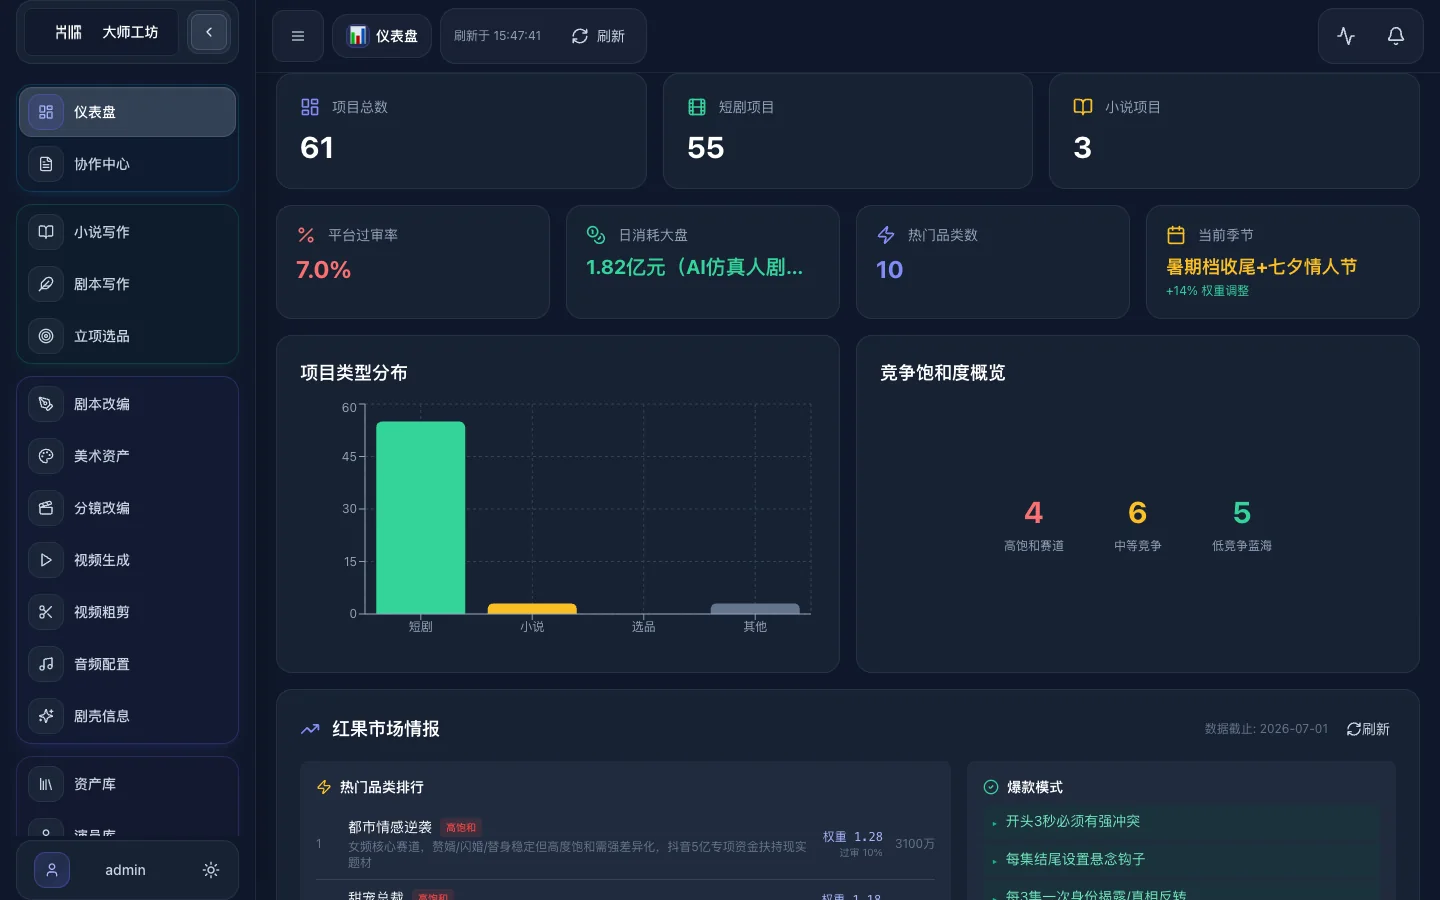
Task: Click the 小说项目 book icon
Action: (x=1083, y=107)
